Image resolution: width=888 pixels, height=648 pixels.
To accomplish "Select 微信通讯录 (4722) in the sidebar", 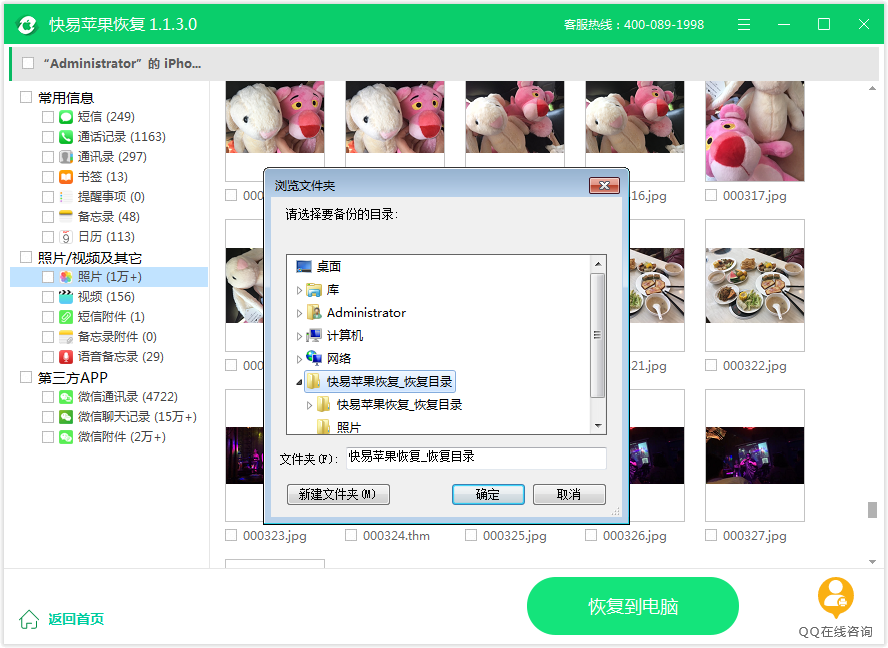I will coord(127,397).
